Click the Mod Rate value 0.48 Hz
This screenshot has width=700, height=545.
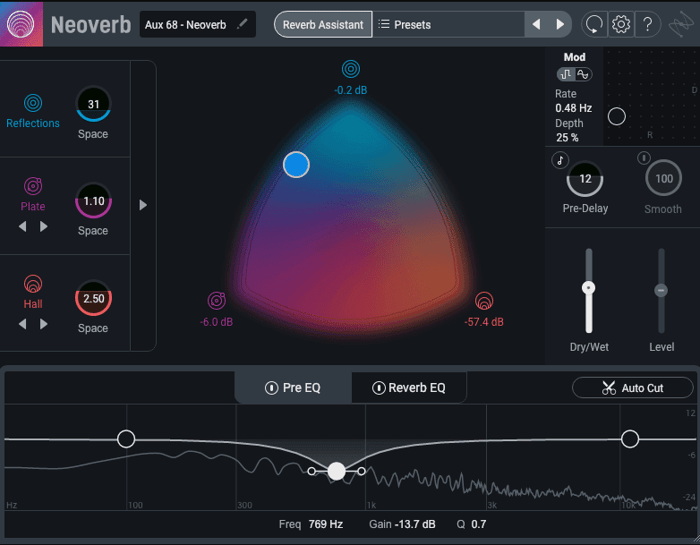(x=574, y=108)
